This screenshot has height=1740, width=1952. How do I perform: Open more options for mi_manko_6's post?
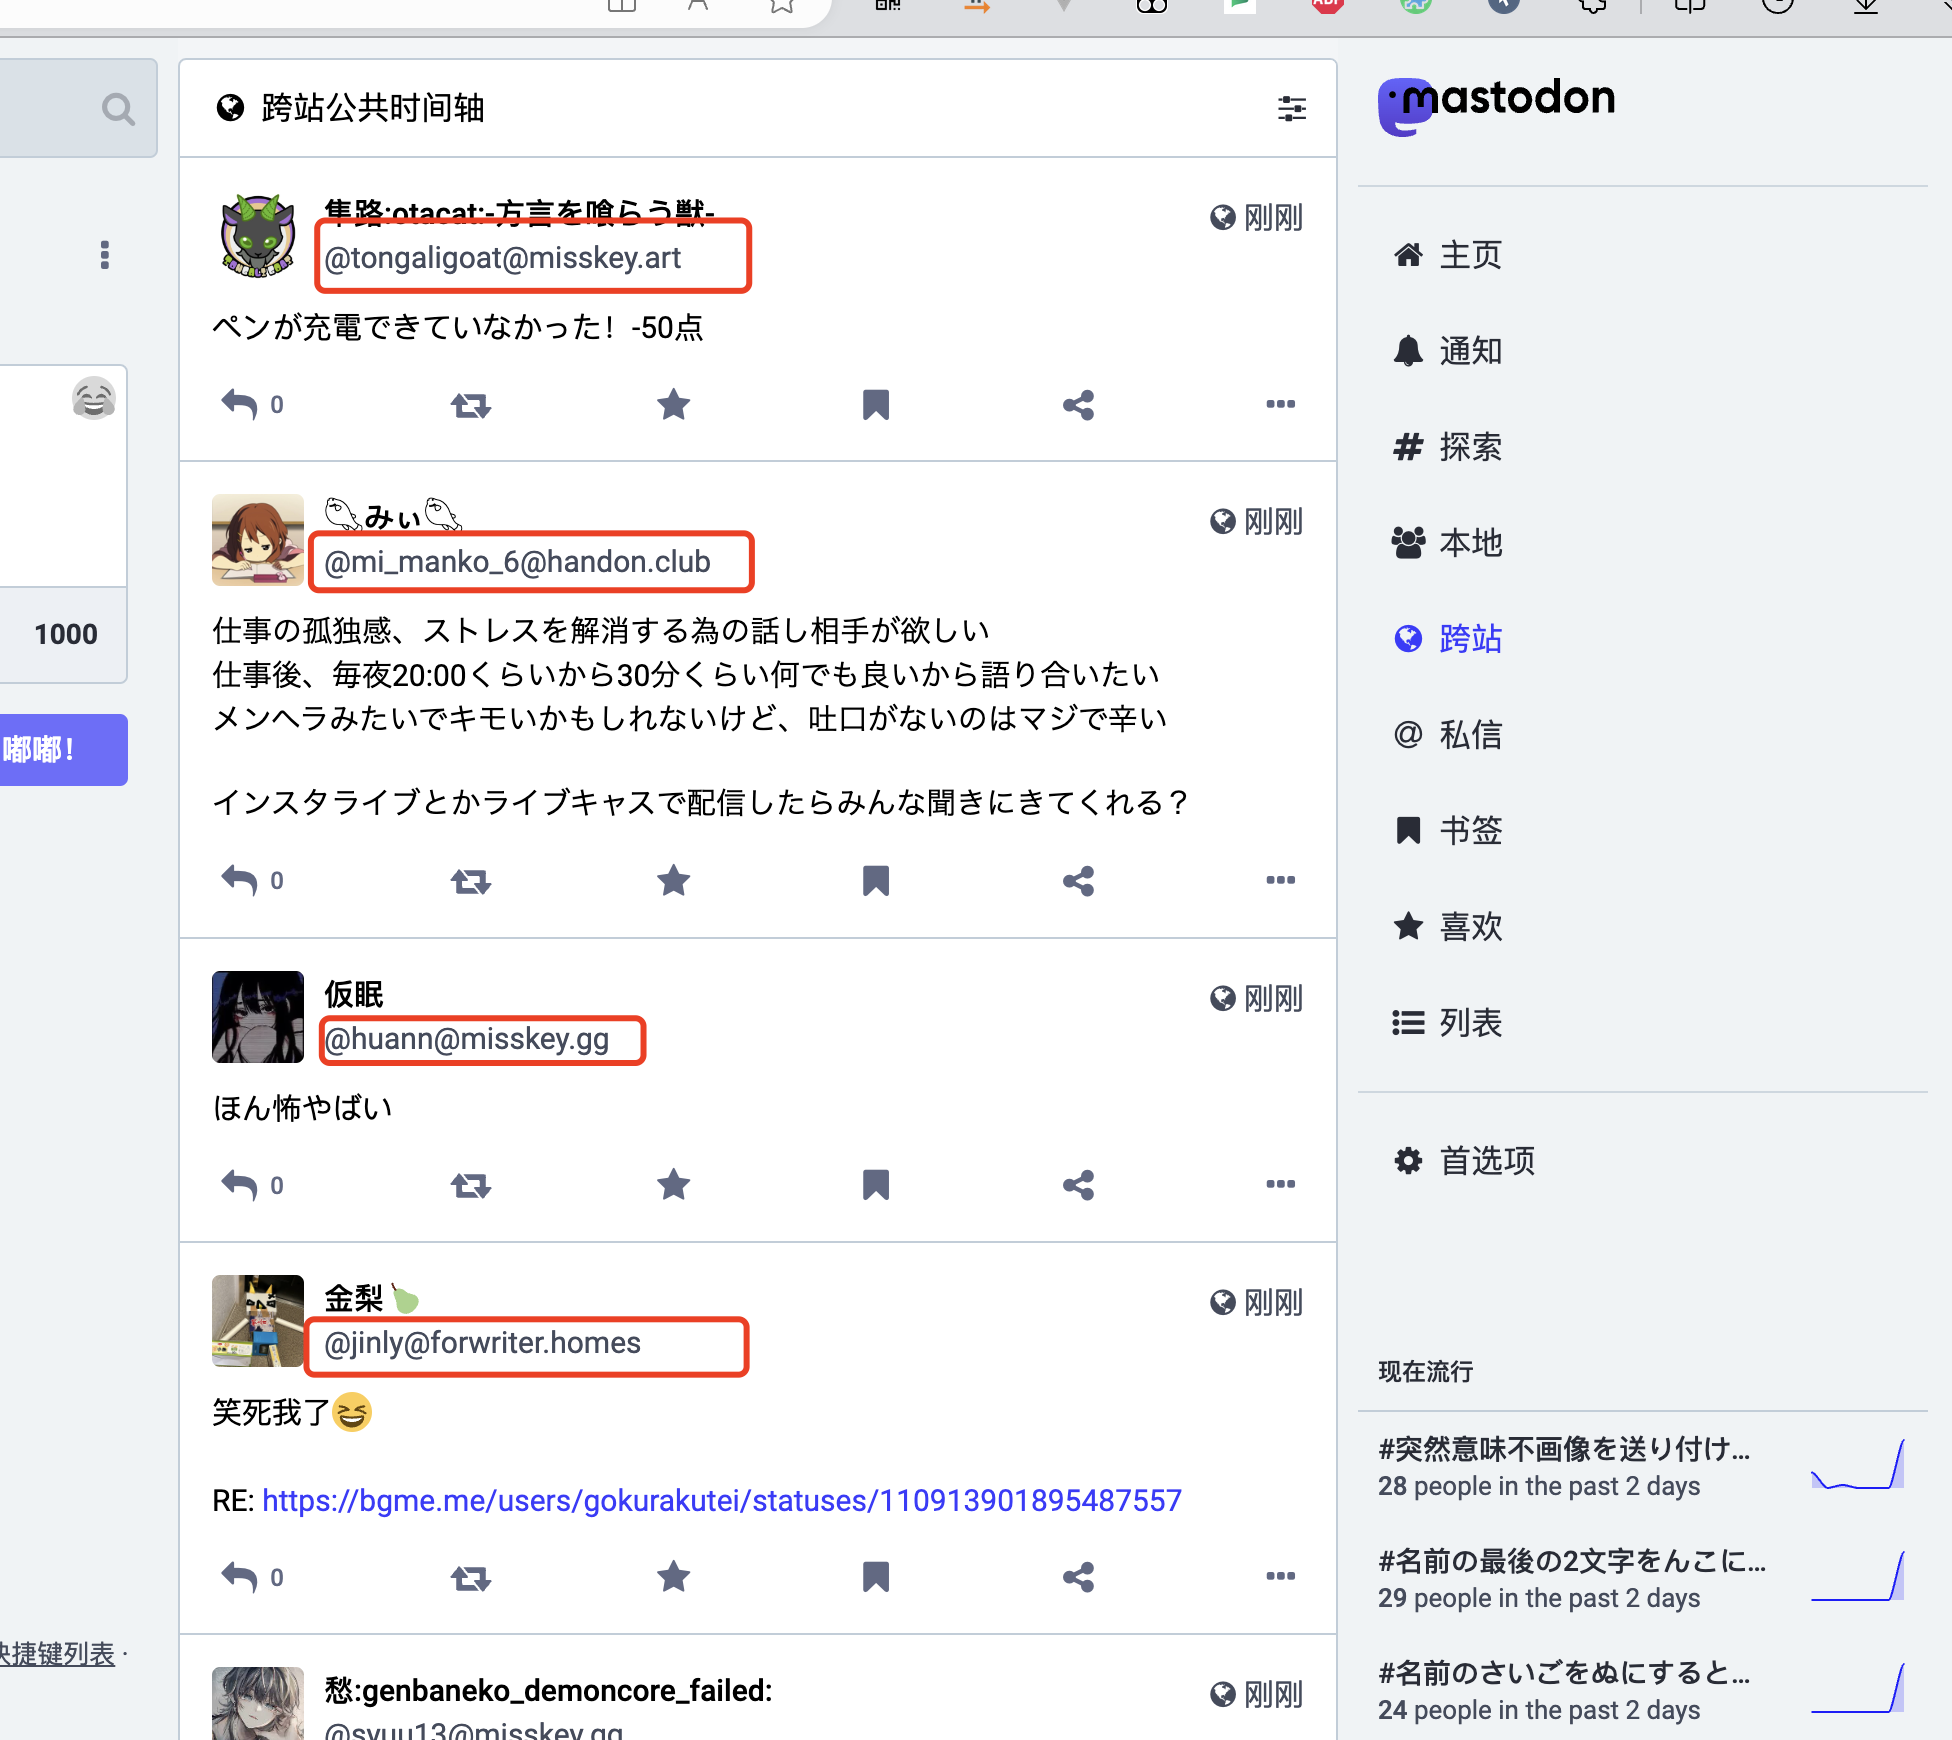1280,880
